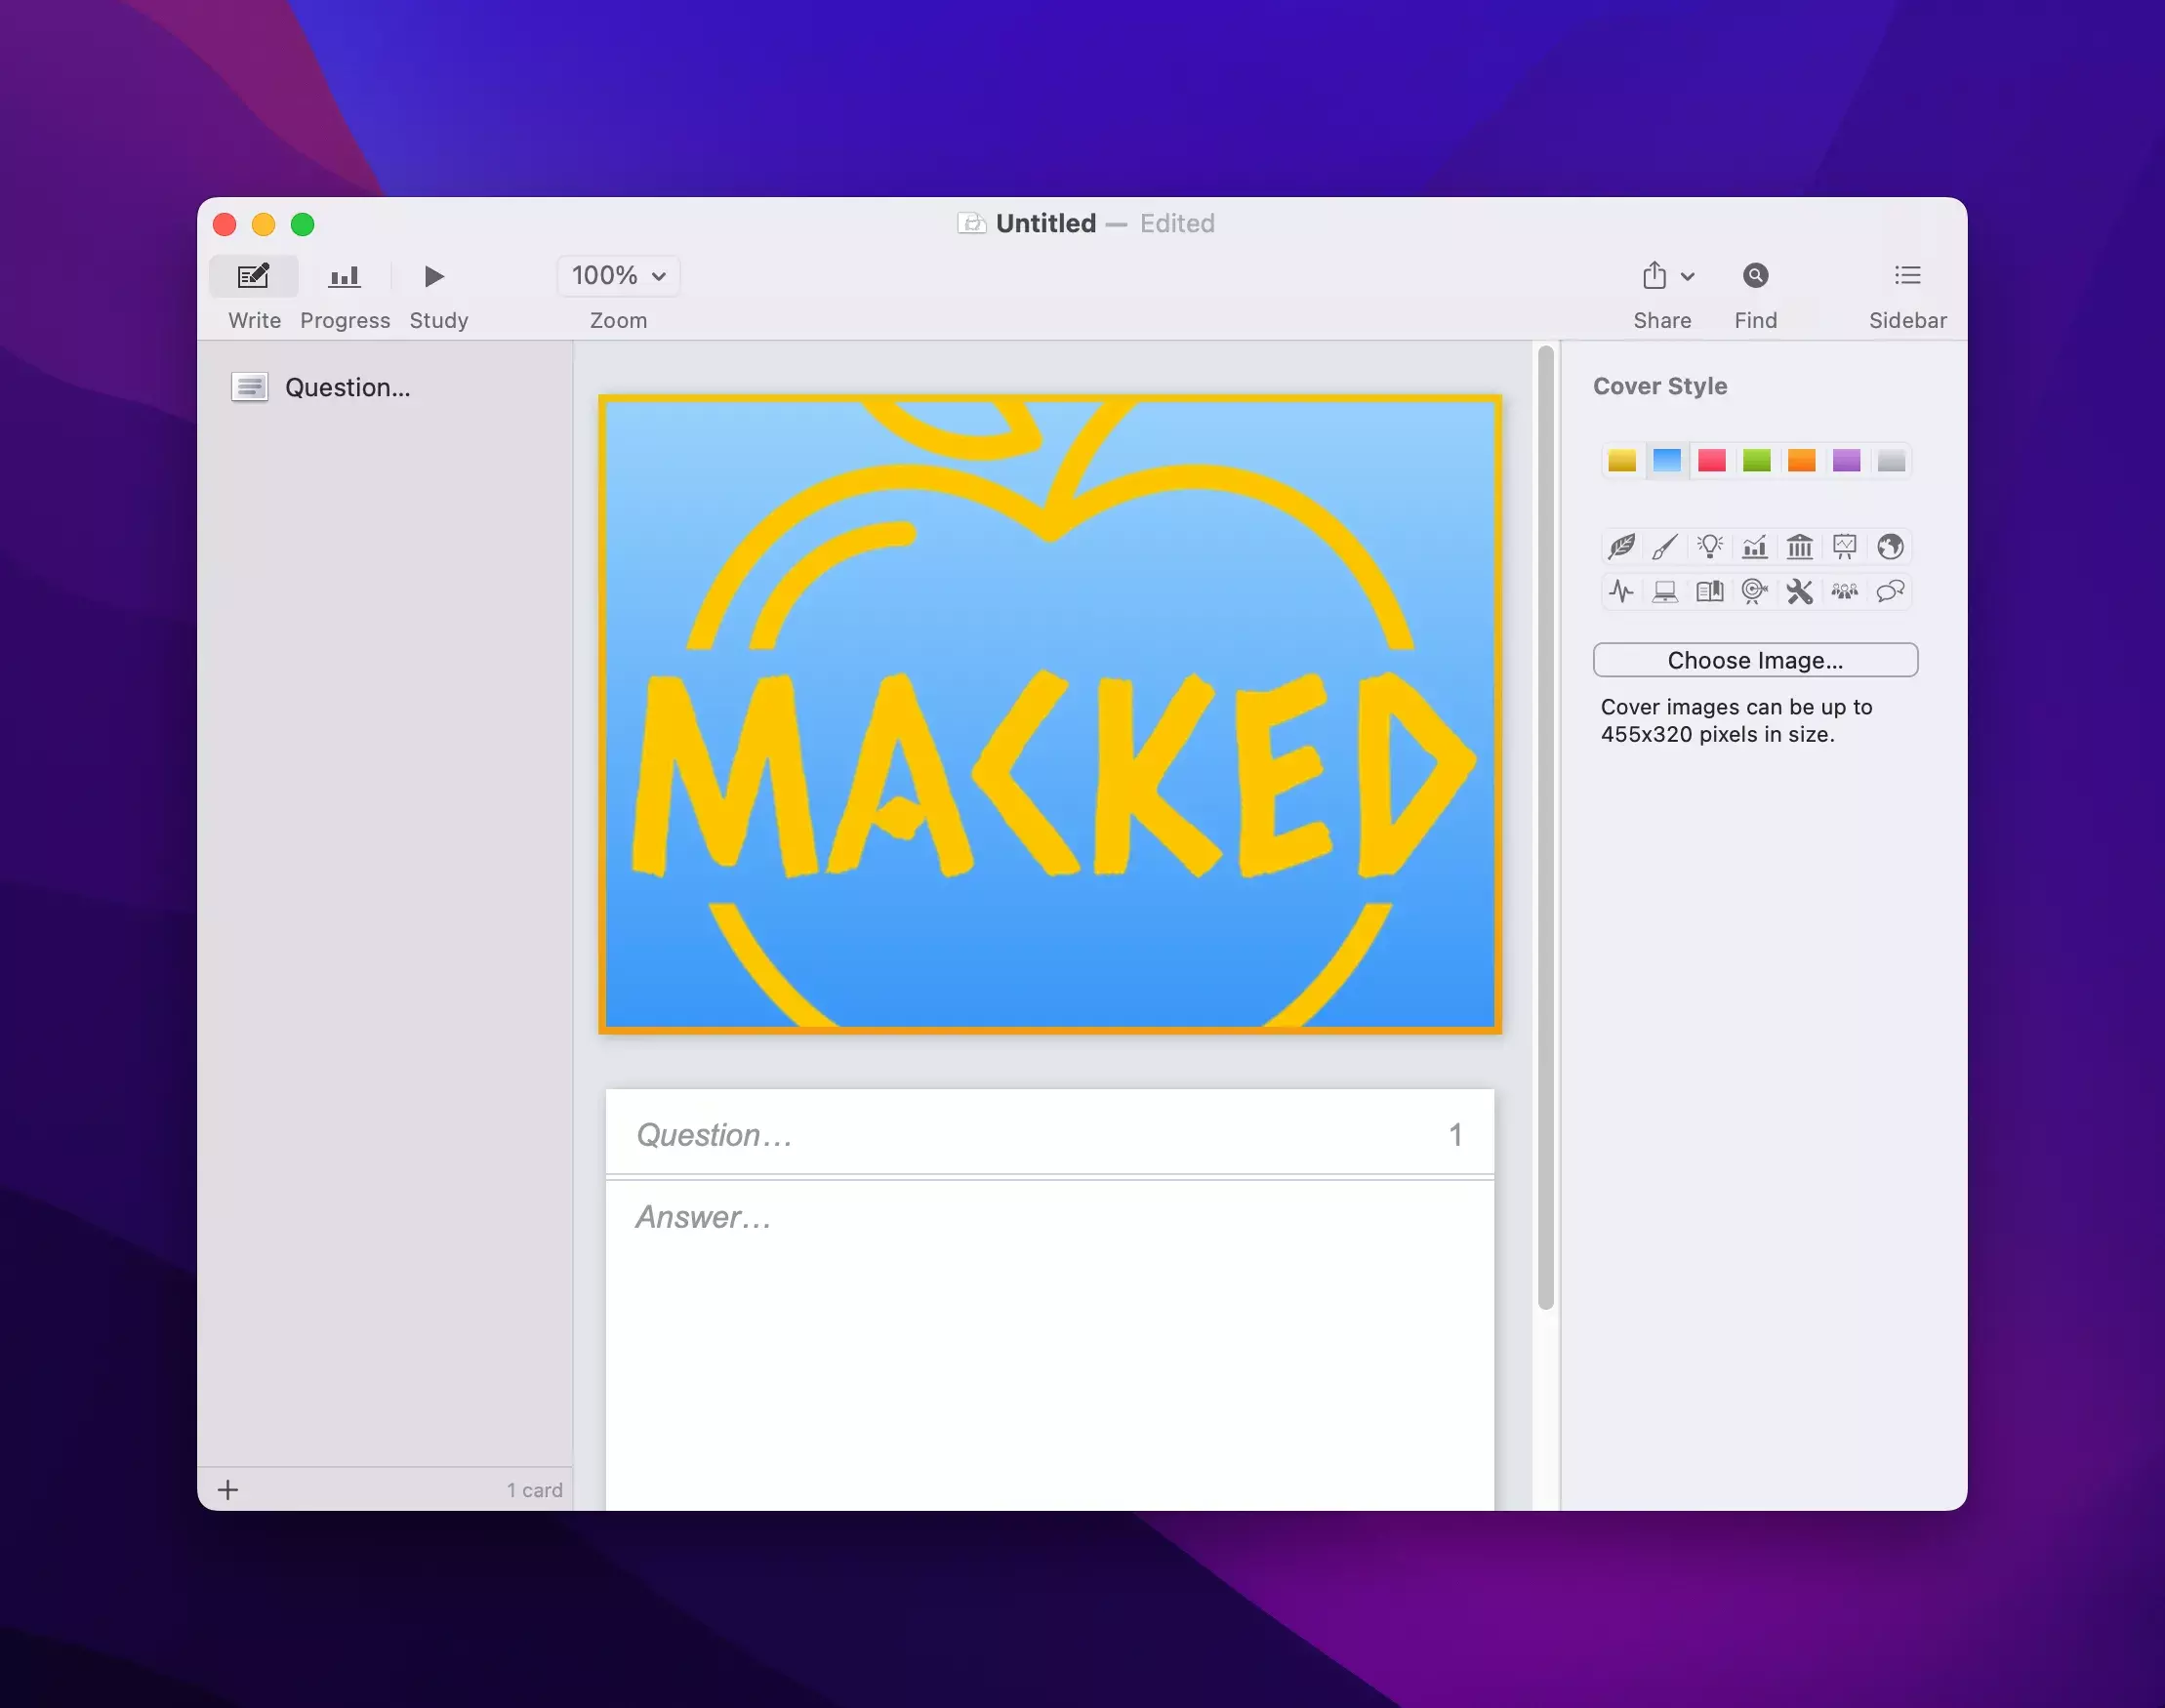Choose the wrench and screwdriver cover icon
This screenshot has height=1708, width=2165.
[x=1799, y=591]
